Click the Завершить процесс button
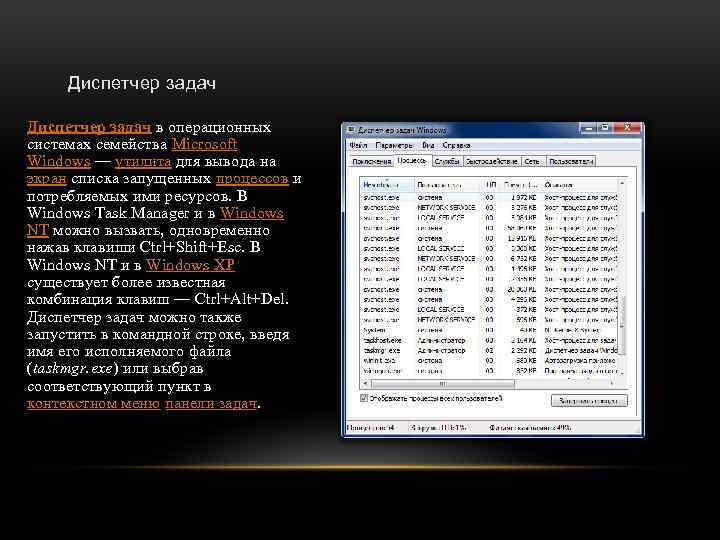The width and height of the screenshot is (720, 540). pyautogui.click(x=589, y=401)
